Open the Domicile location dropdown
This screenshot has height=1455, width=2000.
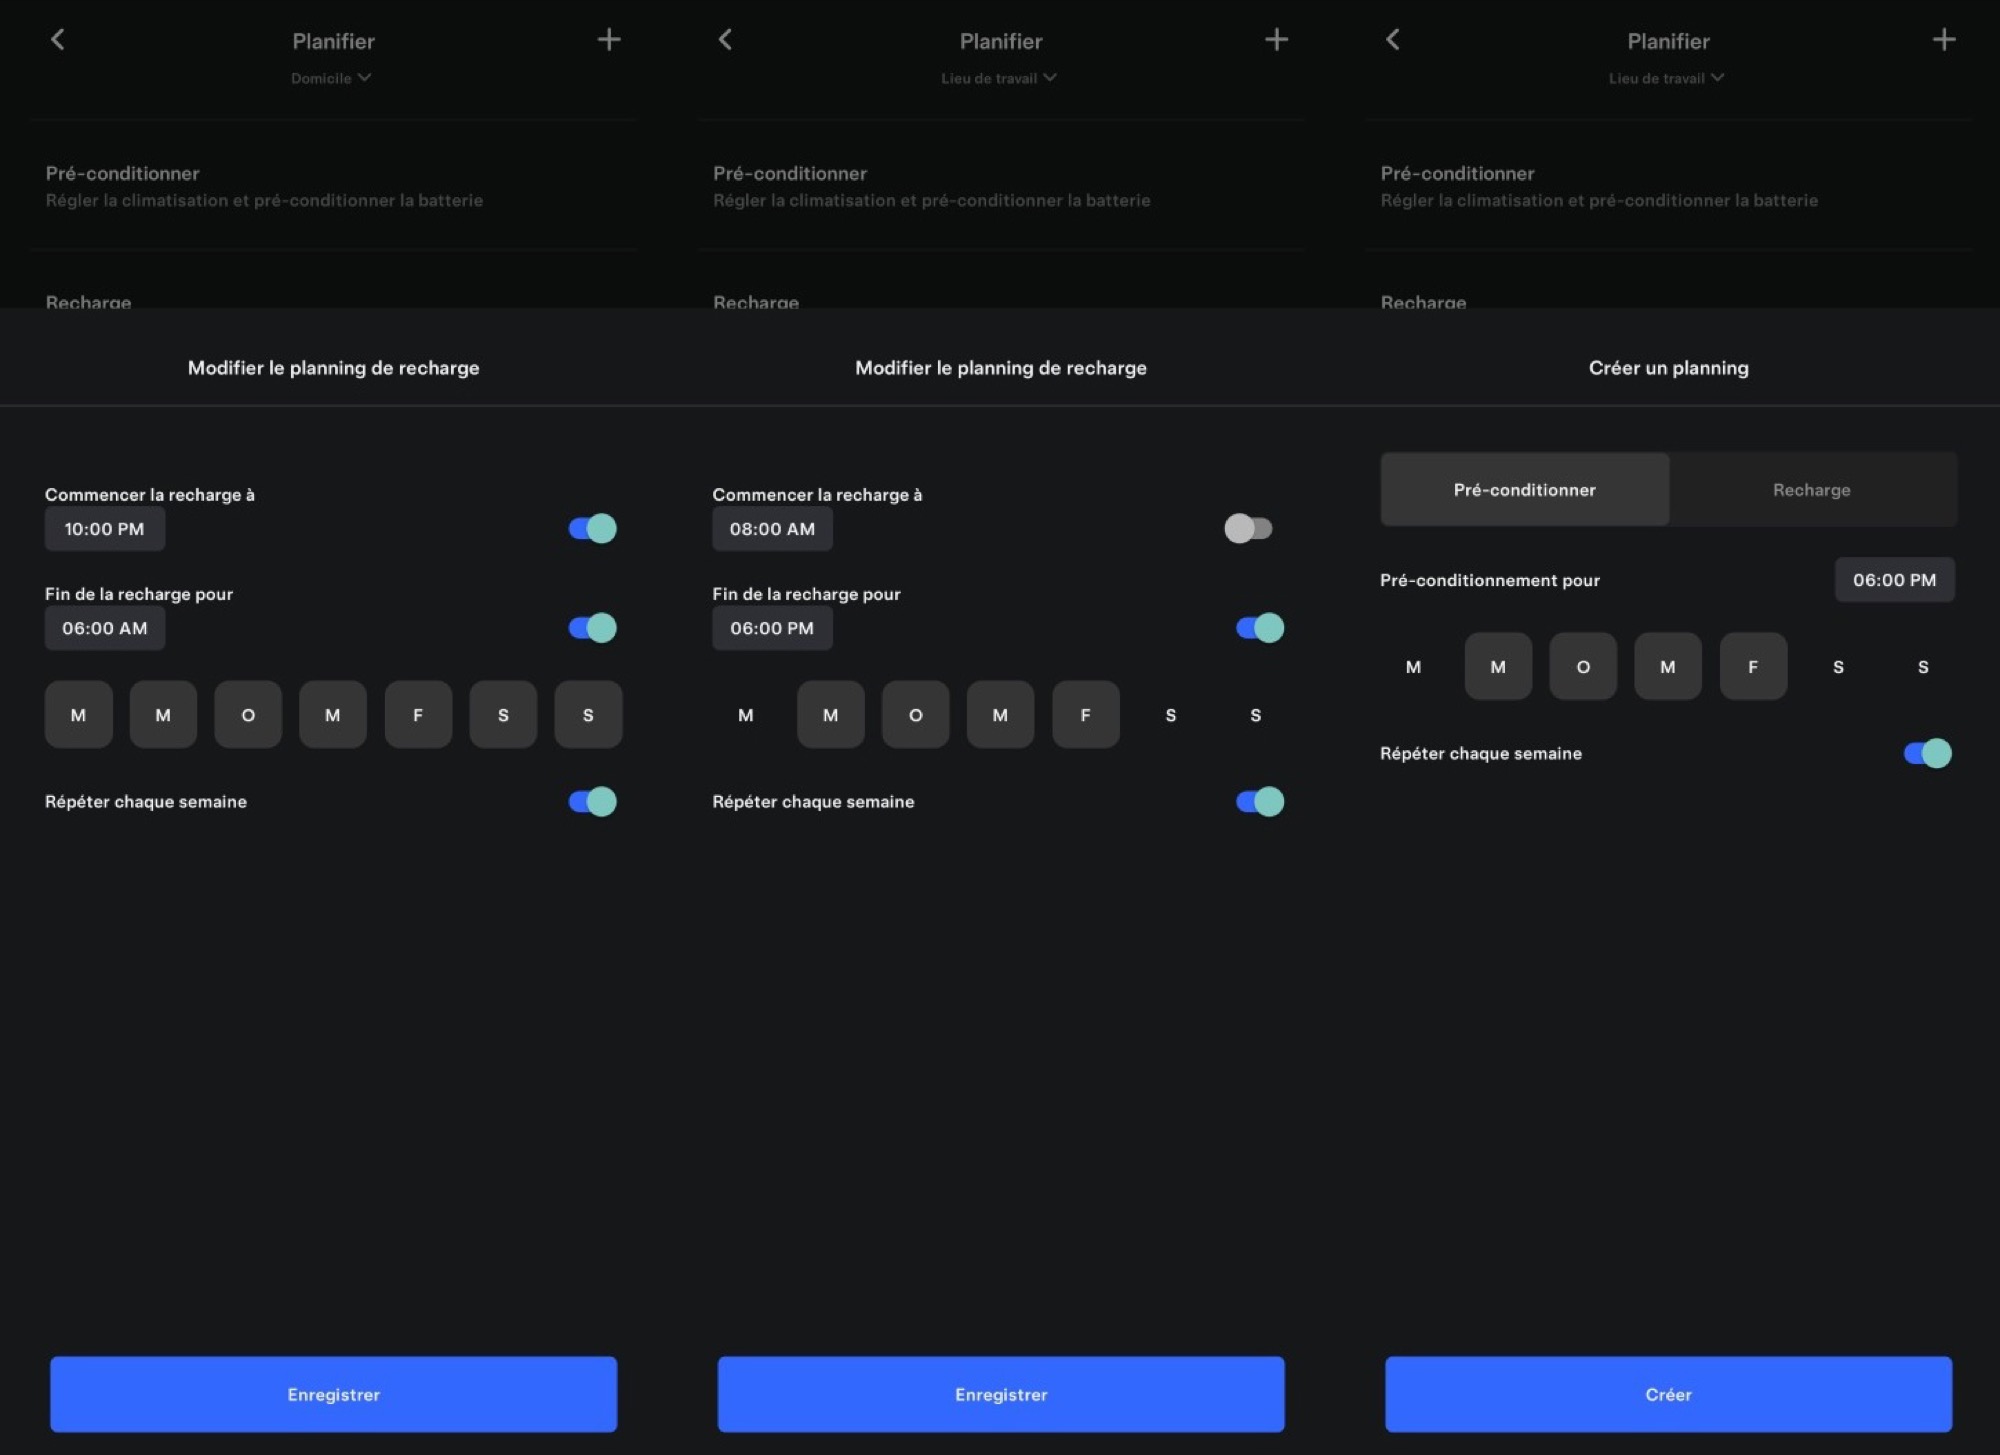pyautogui.click(x=331, y=78)
